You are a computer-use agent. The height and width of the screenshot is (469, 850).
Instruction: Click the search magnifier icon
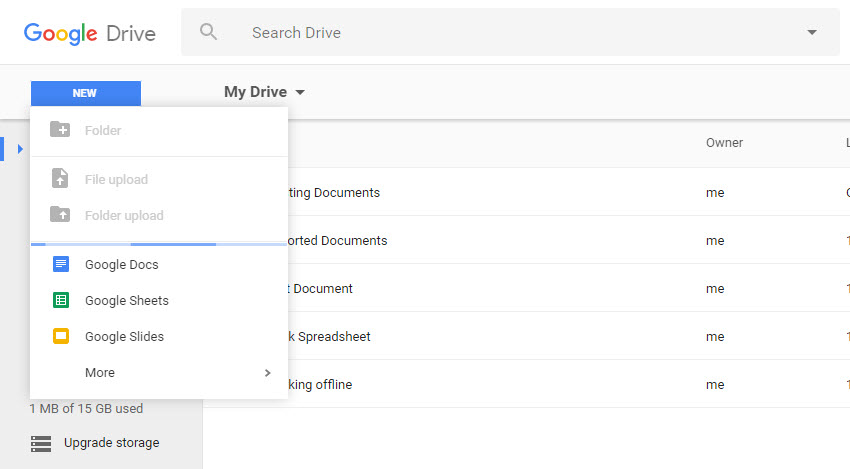(x=208, y=32)
